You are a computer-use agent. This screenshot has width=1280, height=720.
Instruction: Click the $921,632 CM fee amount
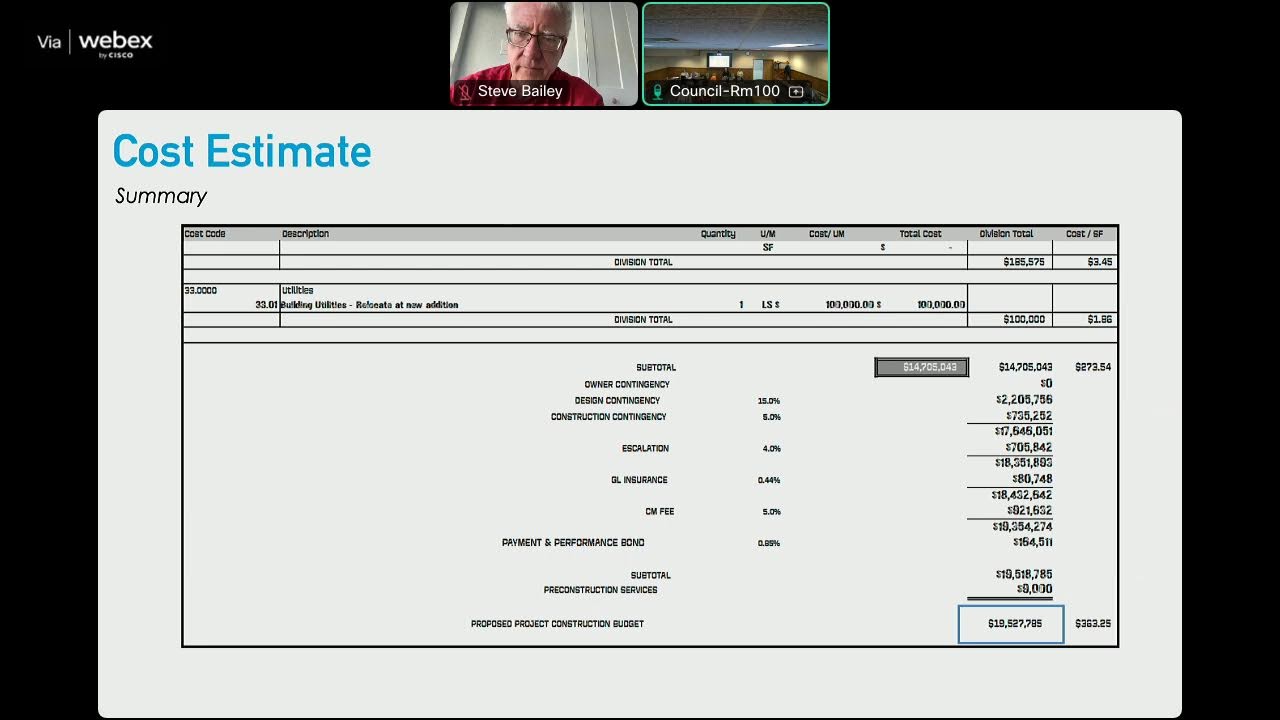pos(1029,511)
